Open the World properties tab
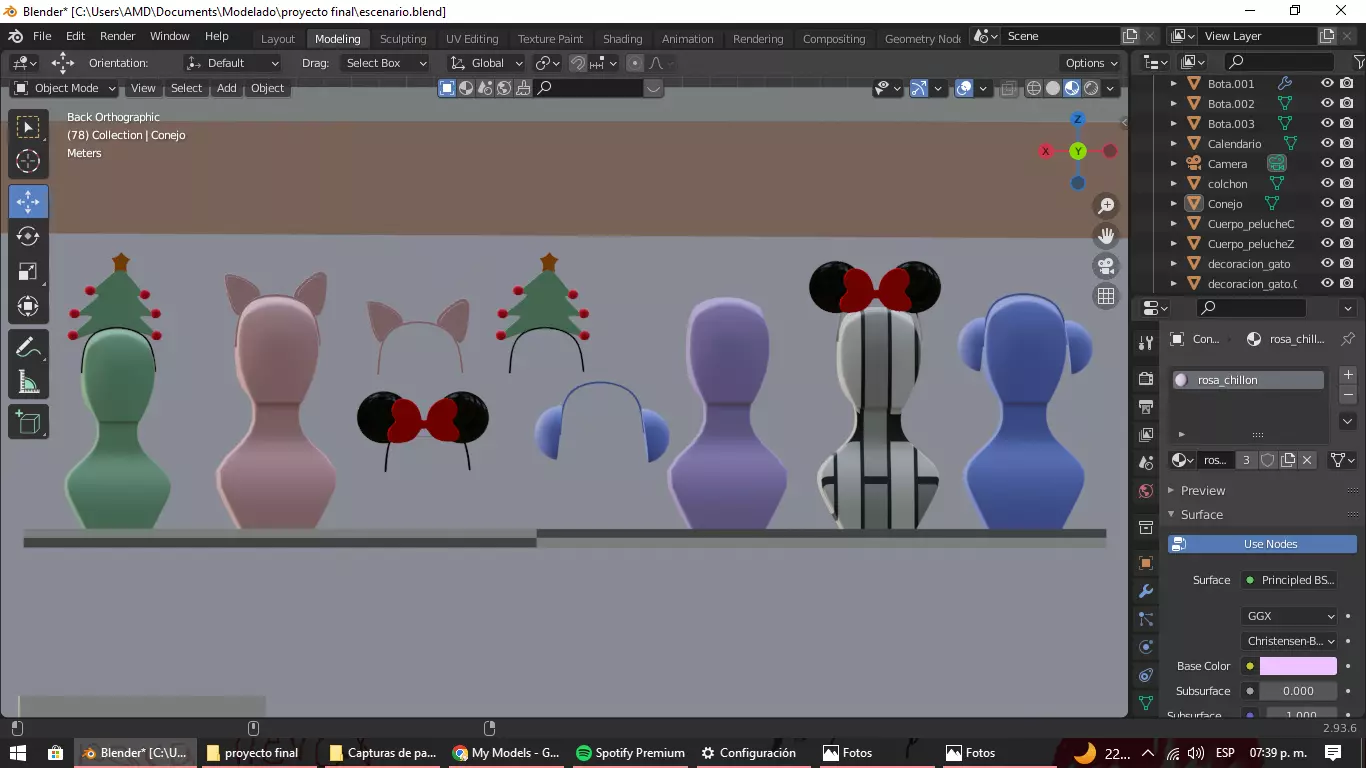 pos(1146,491)
